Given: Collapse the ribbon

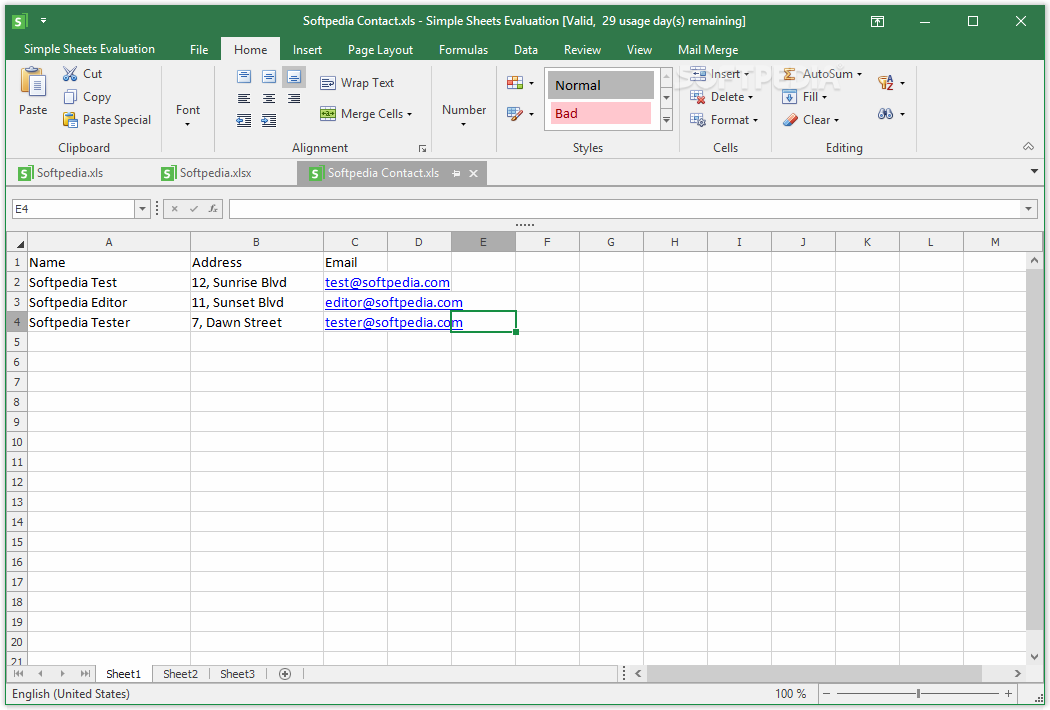Looking at the screenshot, I should pyautogui.click(x=1029, y=147).
